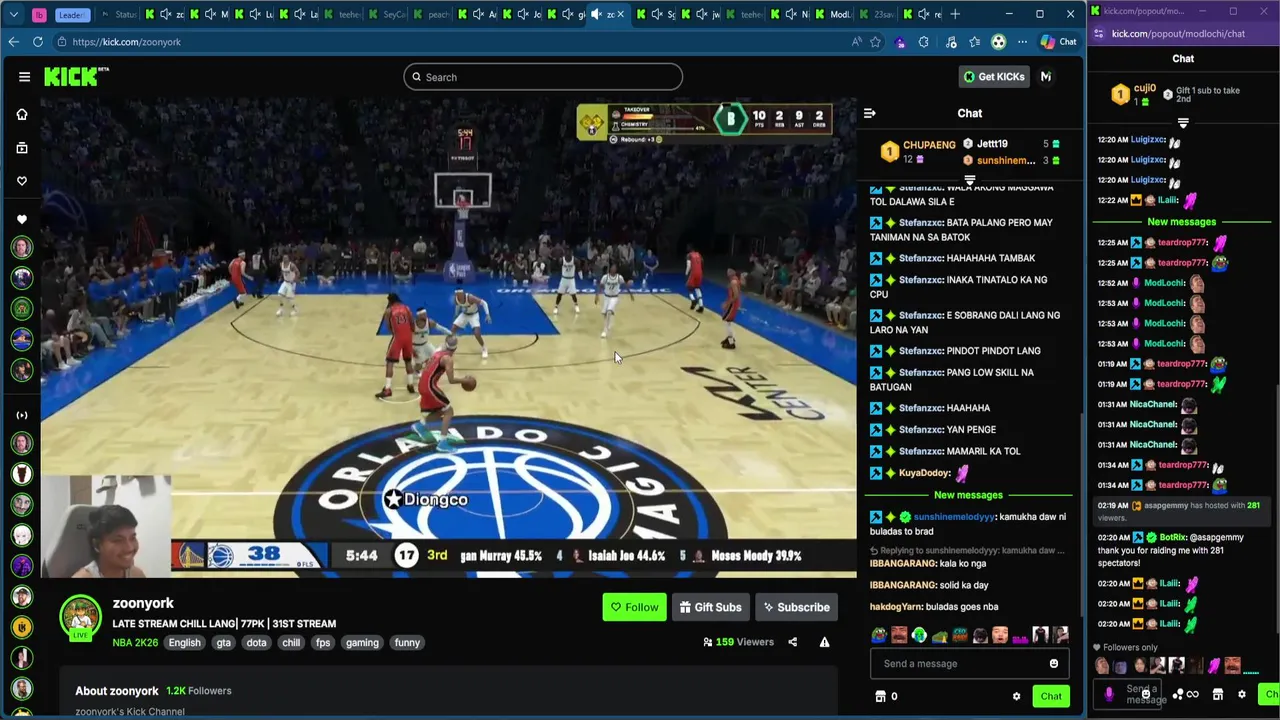Report stream using warning triangle icon
Screen dimensions: 1280x720
click(824, 642)
